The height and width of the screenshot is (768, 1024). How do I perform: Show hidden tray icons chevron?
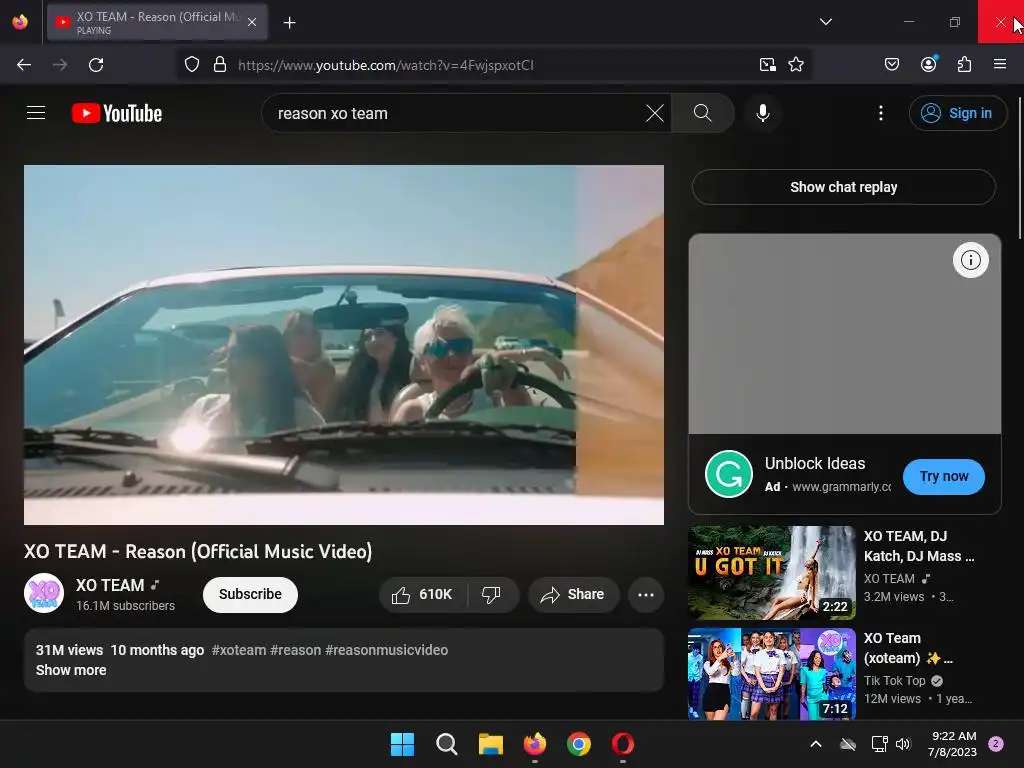pyautogui.click(x=815, y=744)
